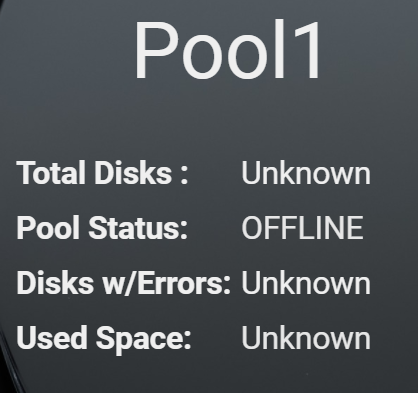Screen dimensions: 418x393
Task: Click the OFFLINE pool status value
Action: (302, 227)
